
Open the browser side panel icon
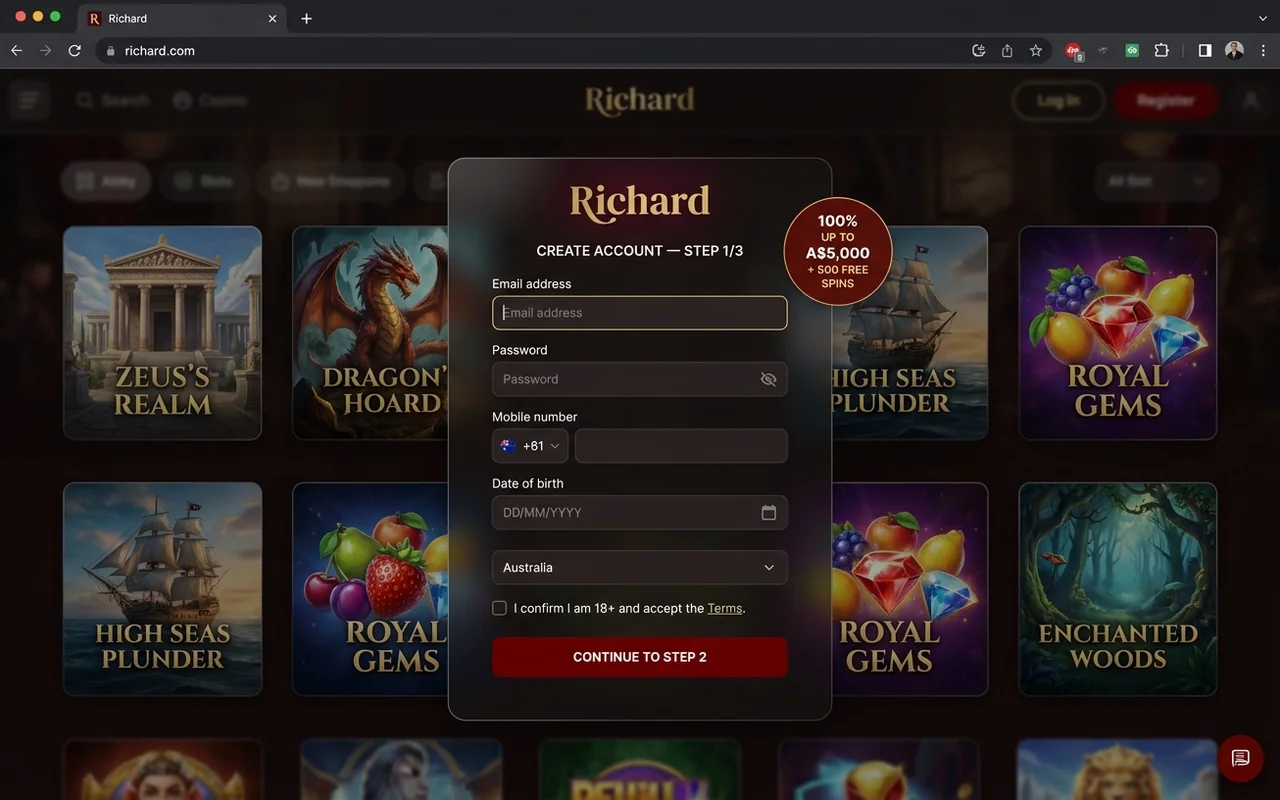[x=1205, y=50]
